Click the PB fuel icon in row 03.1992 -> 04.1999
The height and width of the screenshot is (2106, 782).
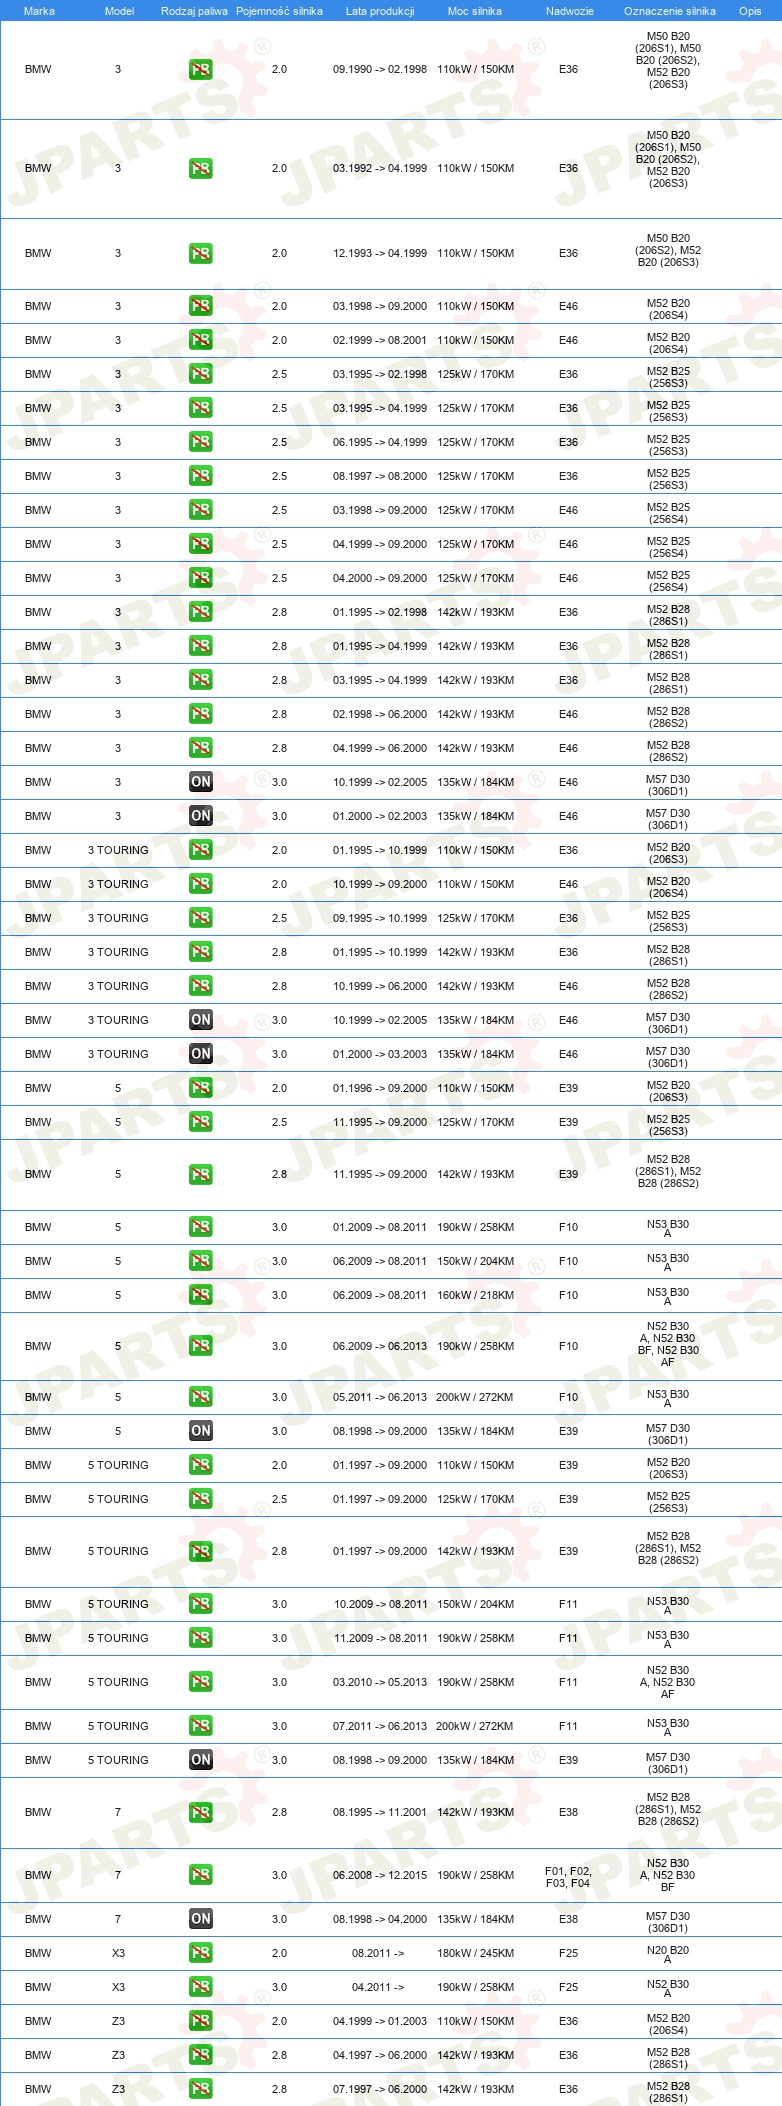[201, 169]
